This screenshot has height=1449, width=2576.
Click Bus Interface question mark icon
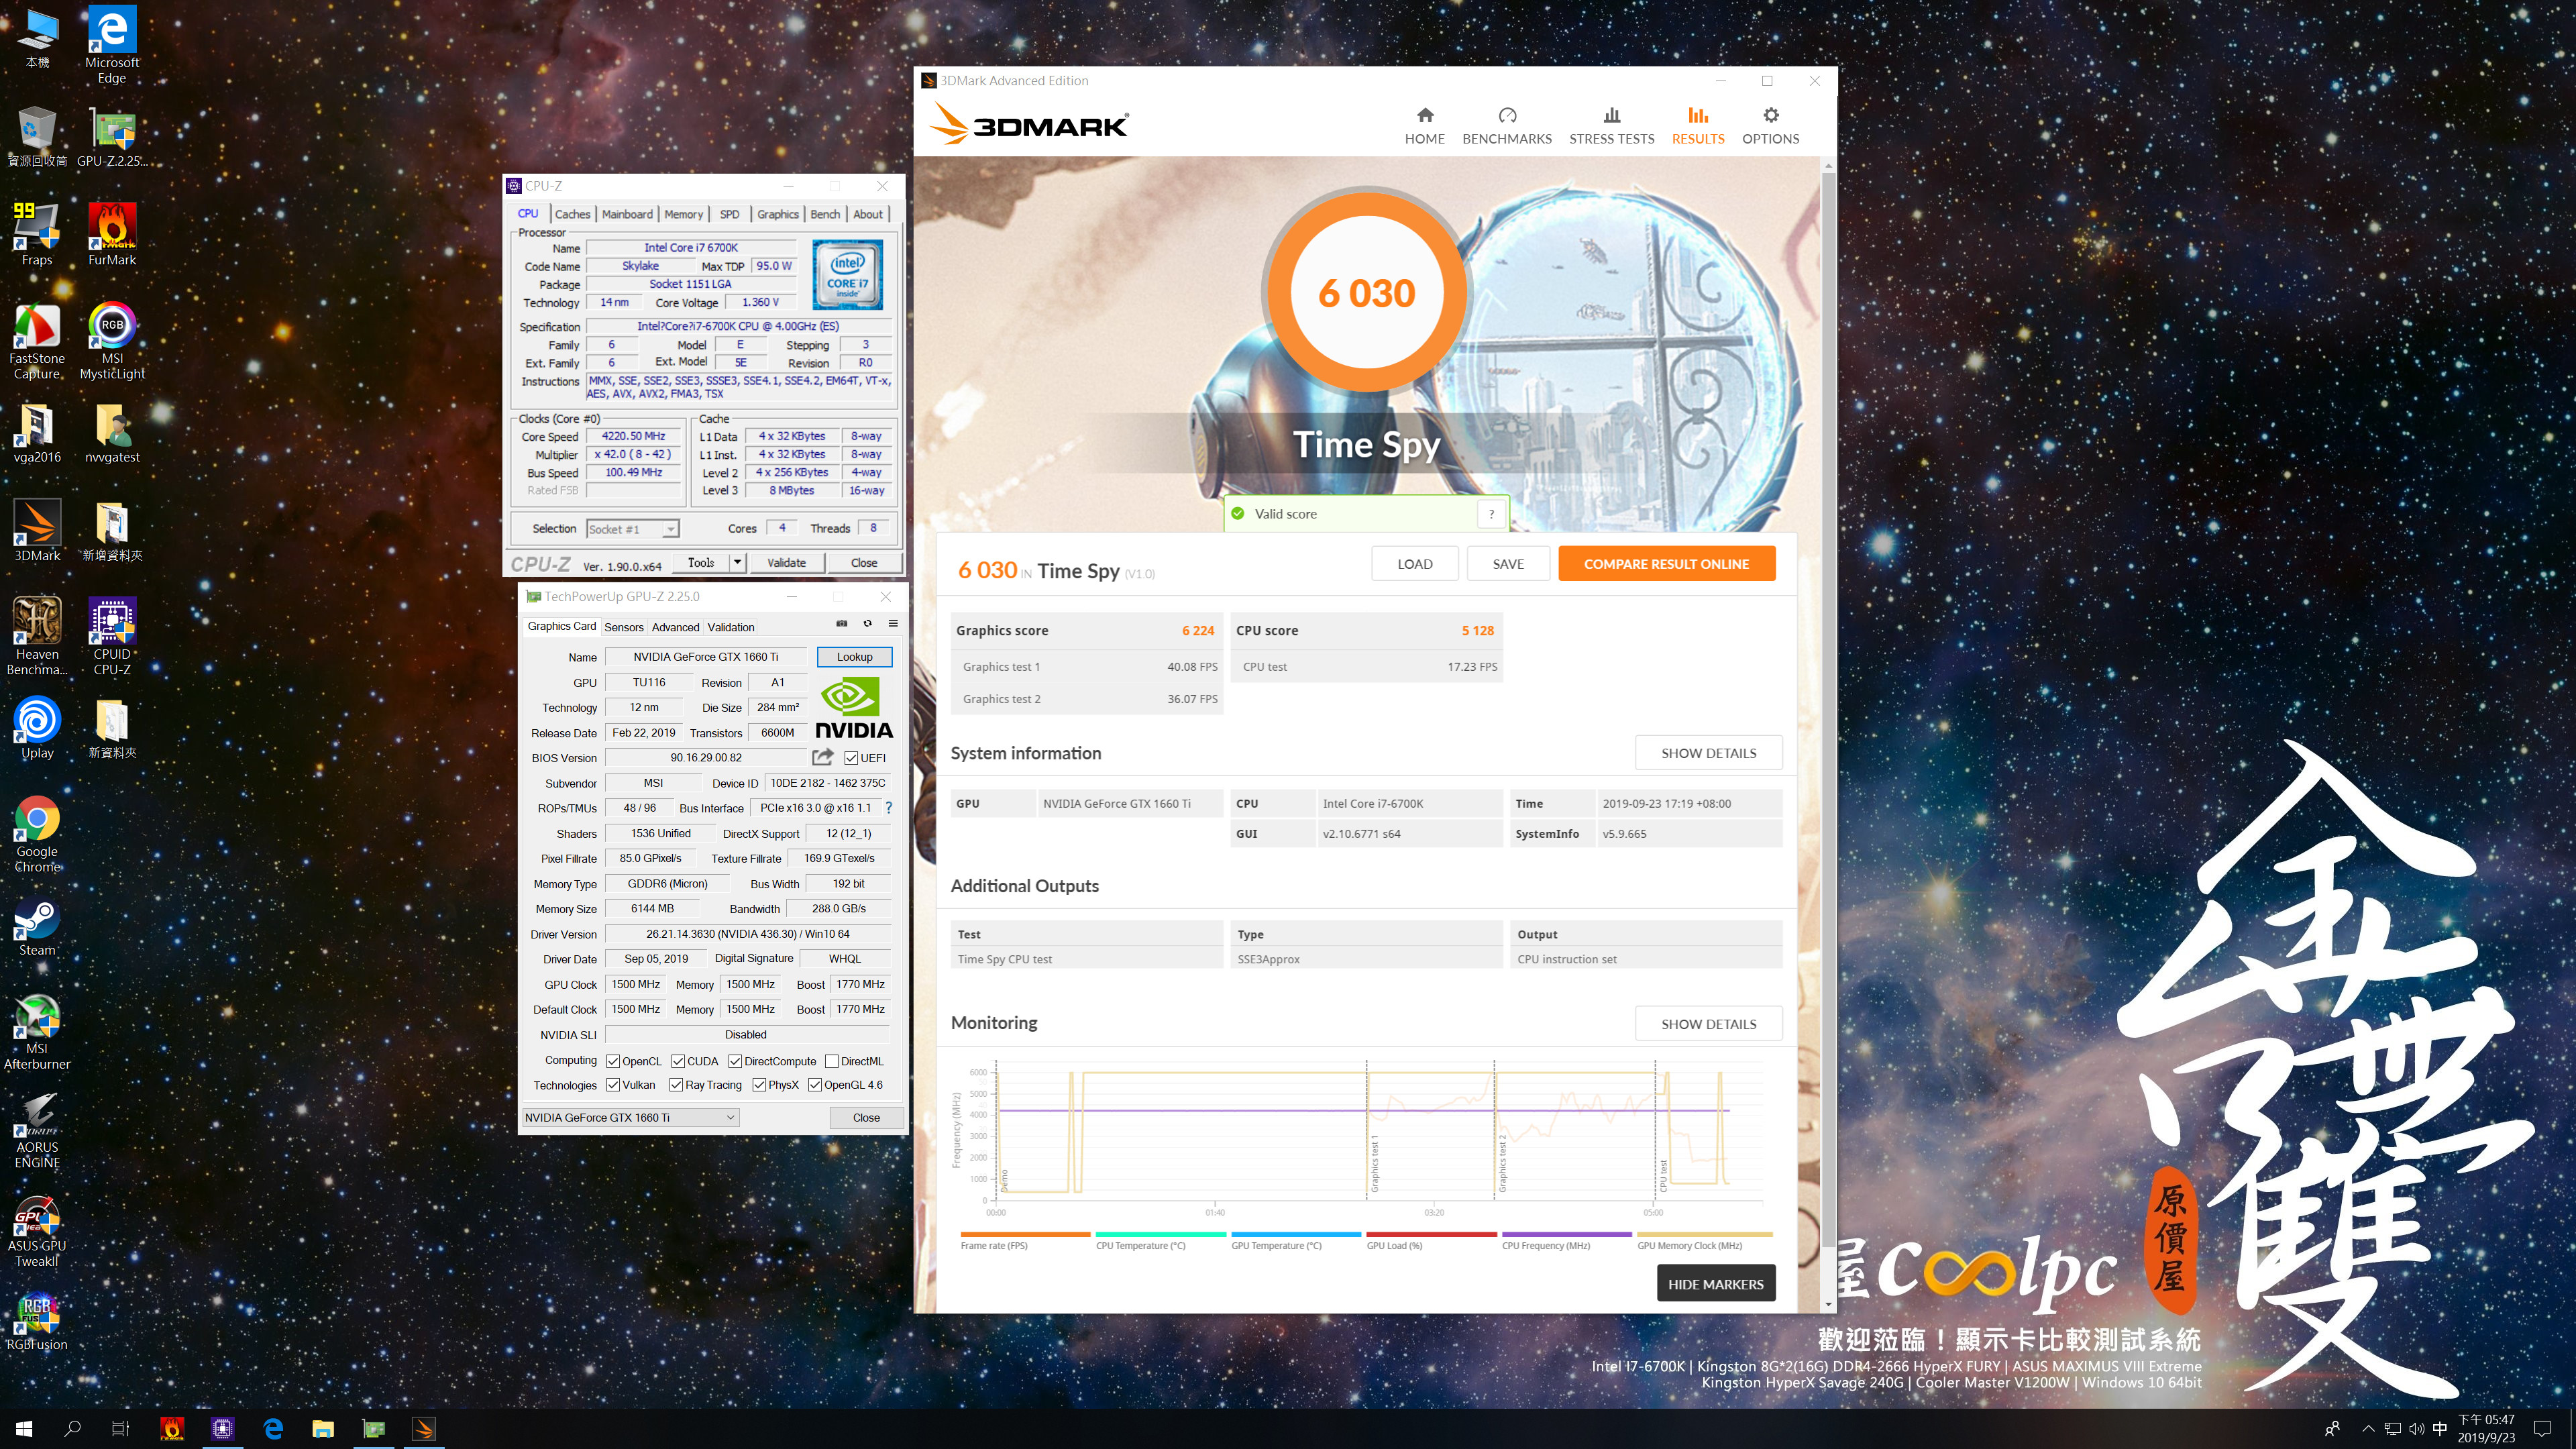(888, 808)
